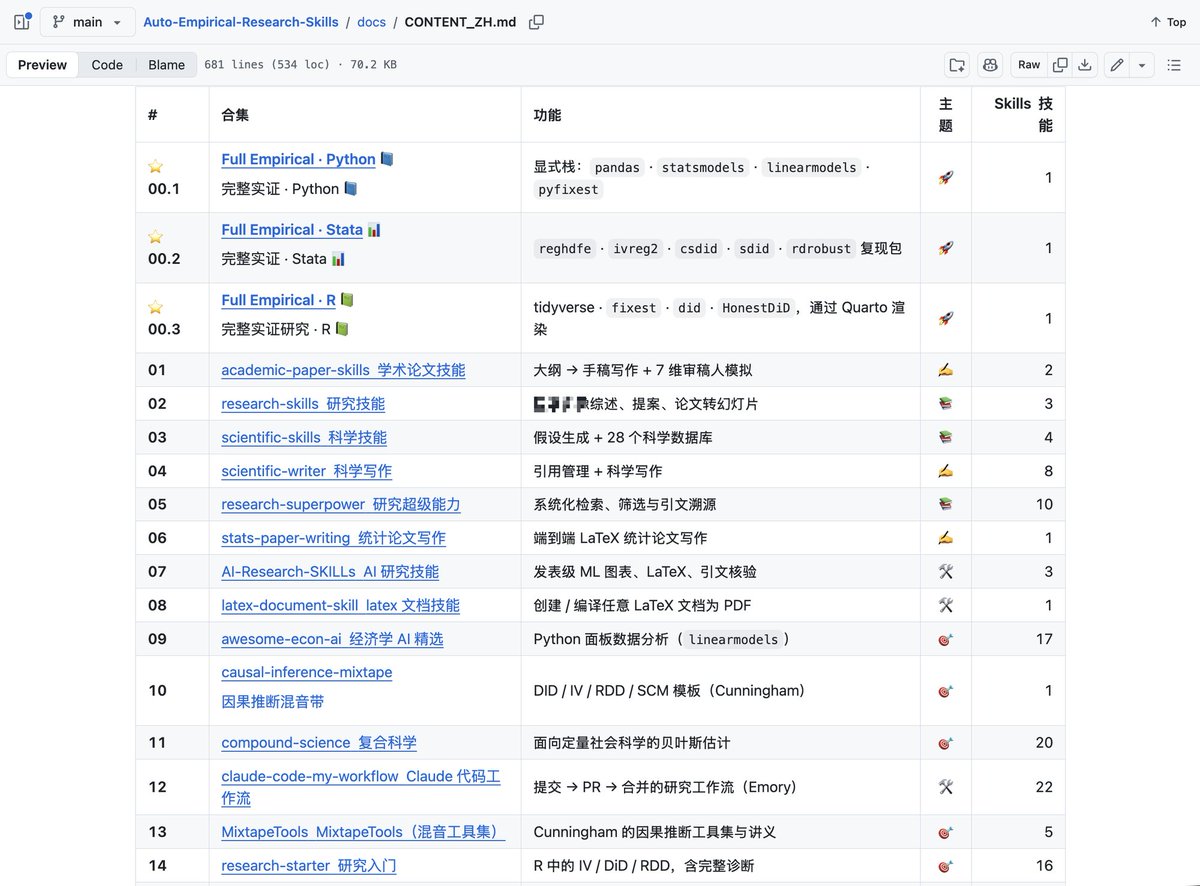Open scientific-skills link
This screenshot has width=1200, height=886.
[304, 437]
